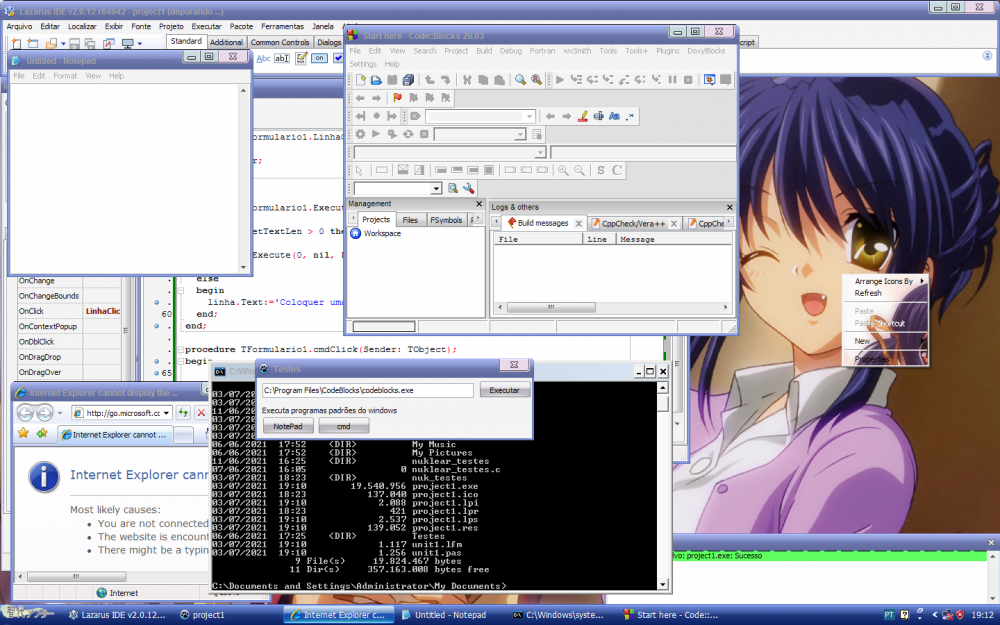
Task: Open the Find dialog via the magnifier icon
Action: (x=519, y=80)
